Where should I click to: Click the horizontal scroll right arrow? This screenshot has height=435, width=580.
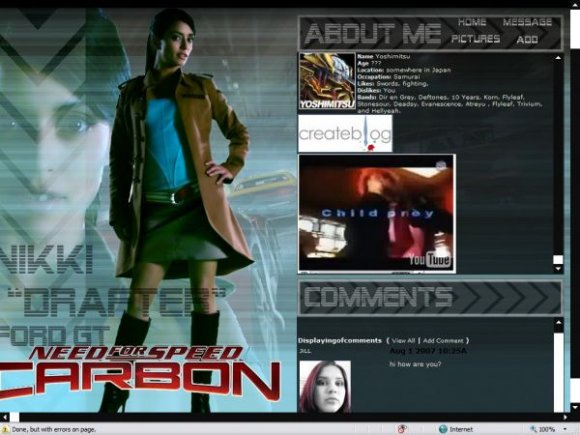point(565,417)
